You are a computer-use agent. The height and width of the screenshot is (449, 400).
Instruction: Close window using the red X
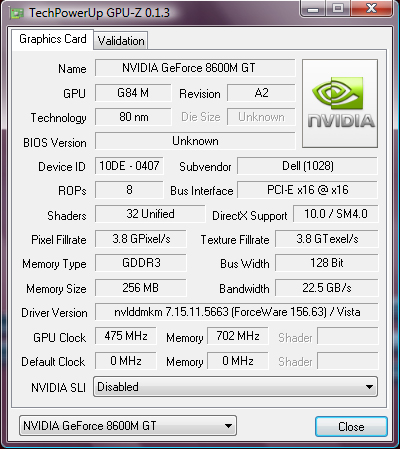tap(371, 9)
